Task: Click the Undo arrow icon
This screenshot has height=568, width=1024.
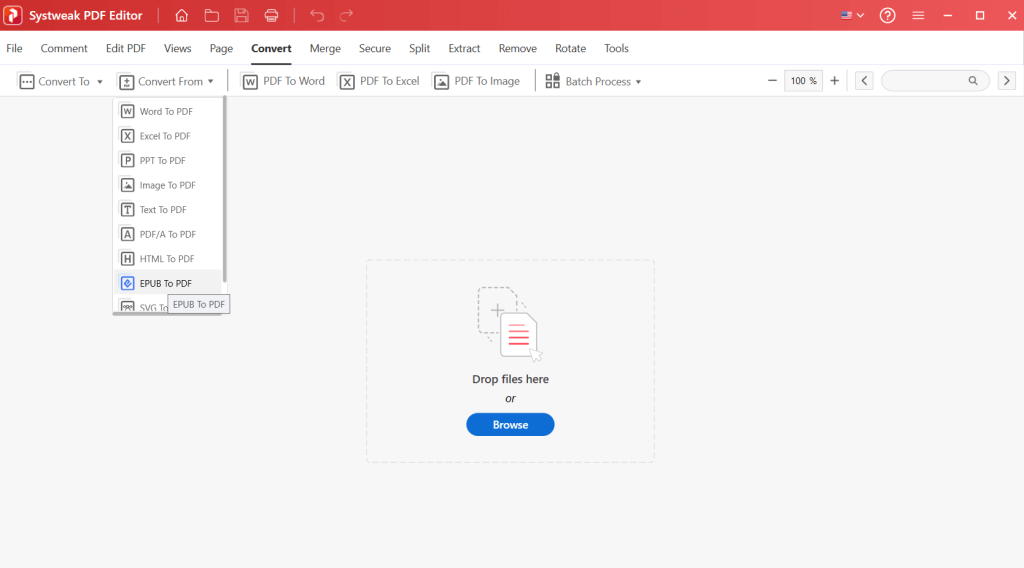Action: point(317,16)
